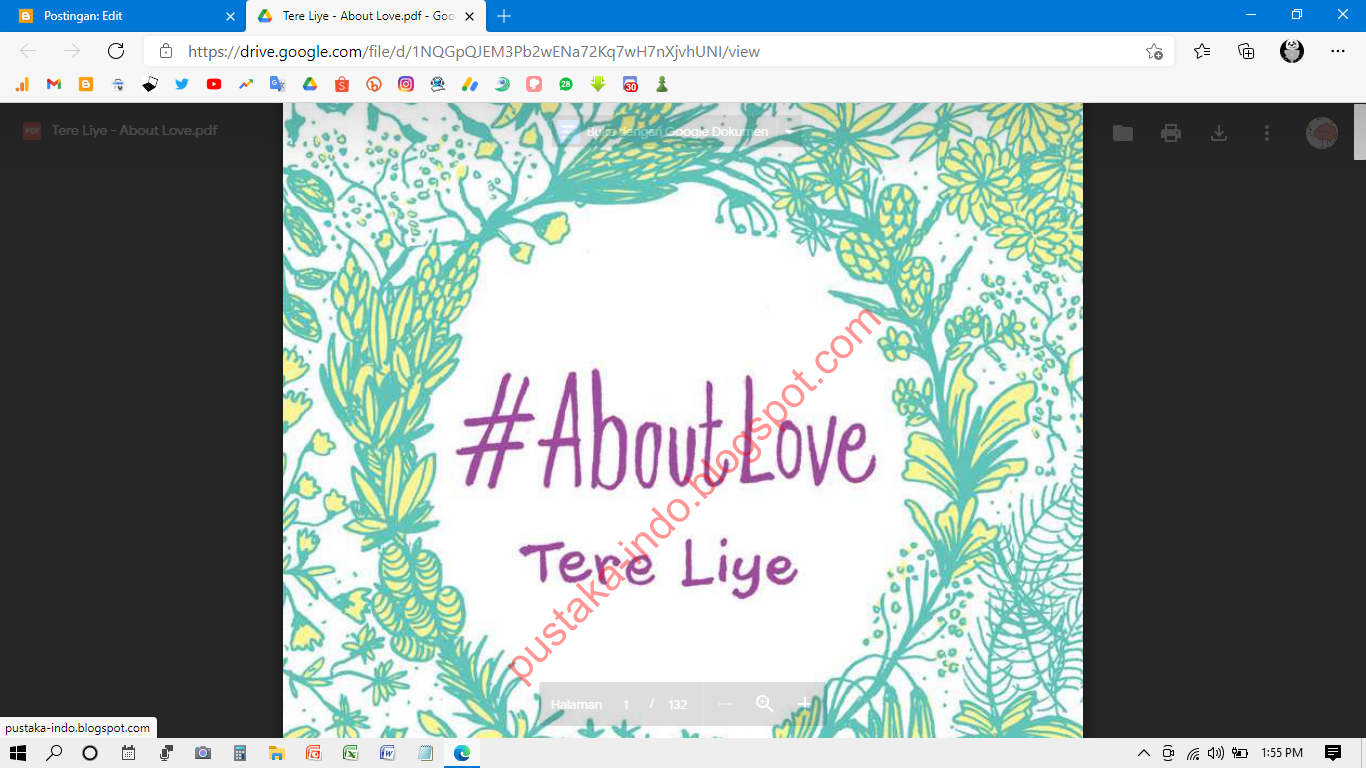
Task: Go back to previous page
Action: pyautogui.click(x=28, y=51)
